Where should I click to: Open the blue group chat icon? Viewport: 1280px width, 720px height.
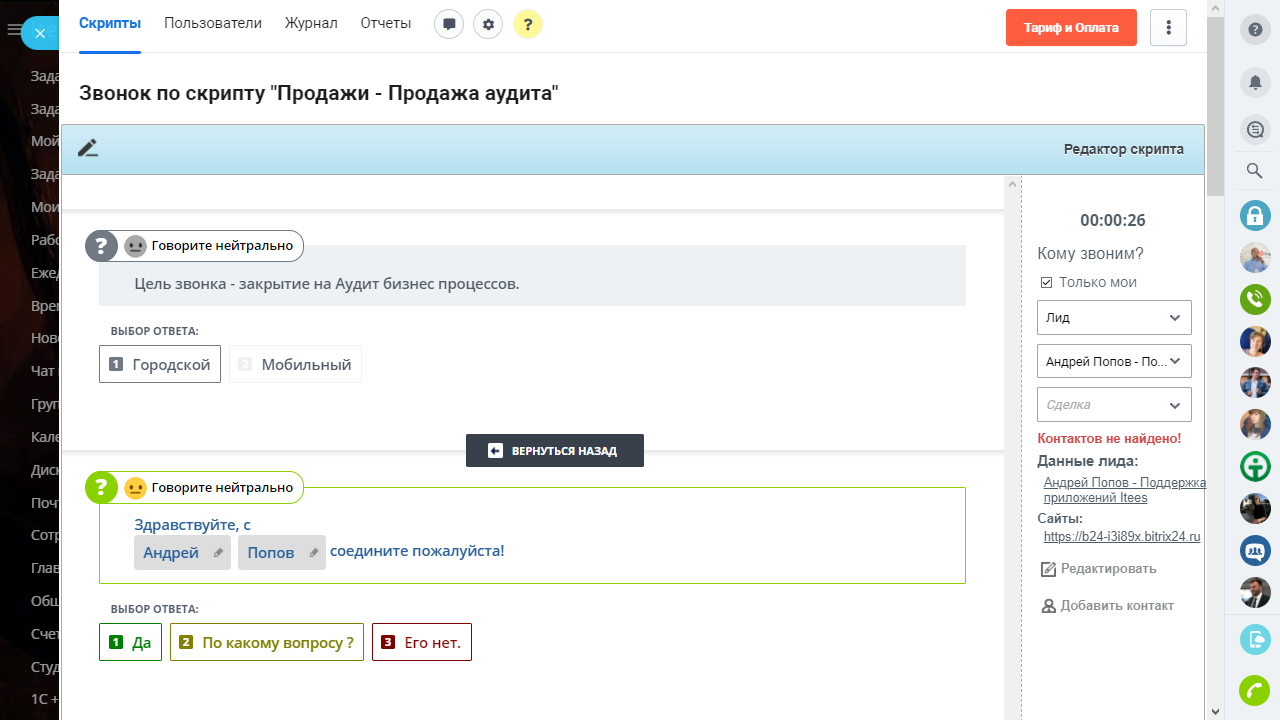coord(1255,550)
